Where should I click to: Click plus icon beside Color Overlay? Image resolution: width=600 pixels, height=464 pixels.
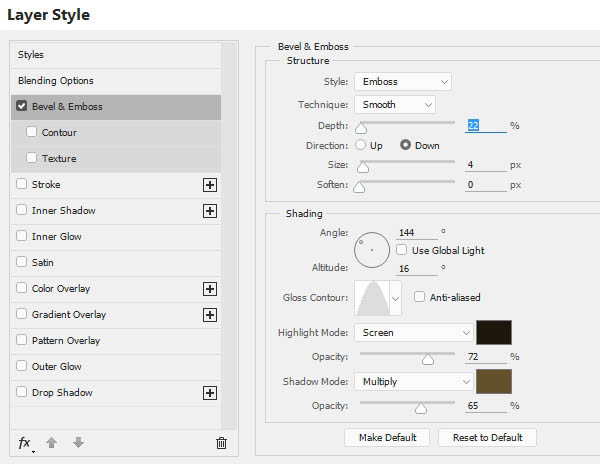[210, 289]
